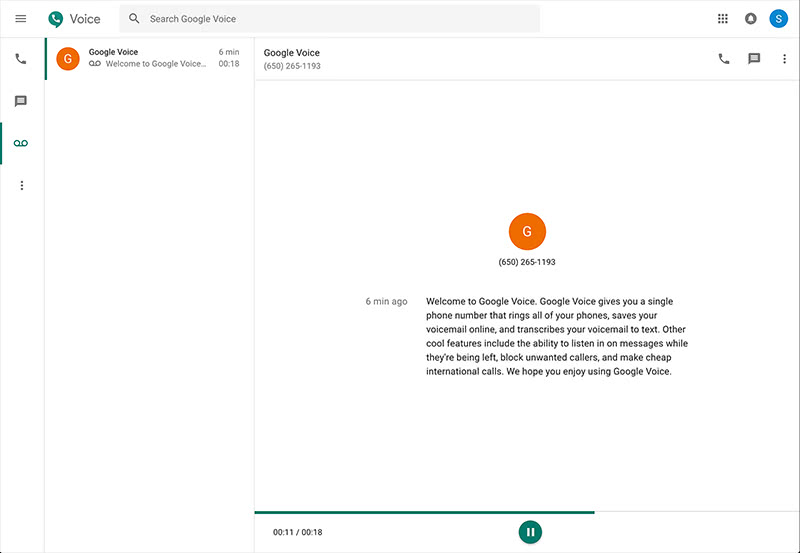Click the Google Voice logo
This screenshot has height=553, width=800.
point(74,19)
